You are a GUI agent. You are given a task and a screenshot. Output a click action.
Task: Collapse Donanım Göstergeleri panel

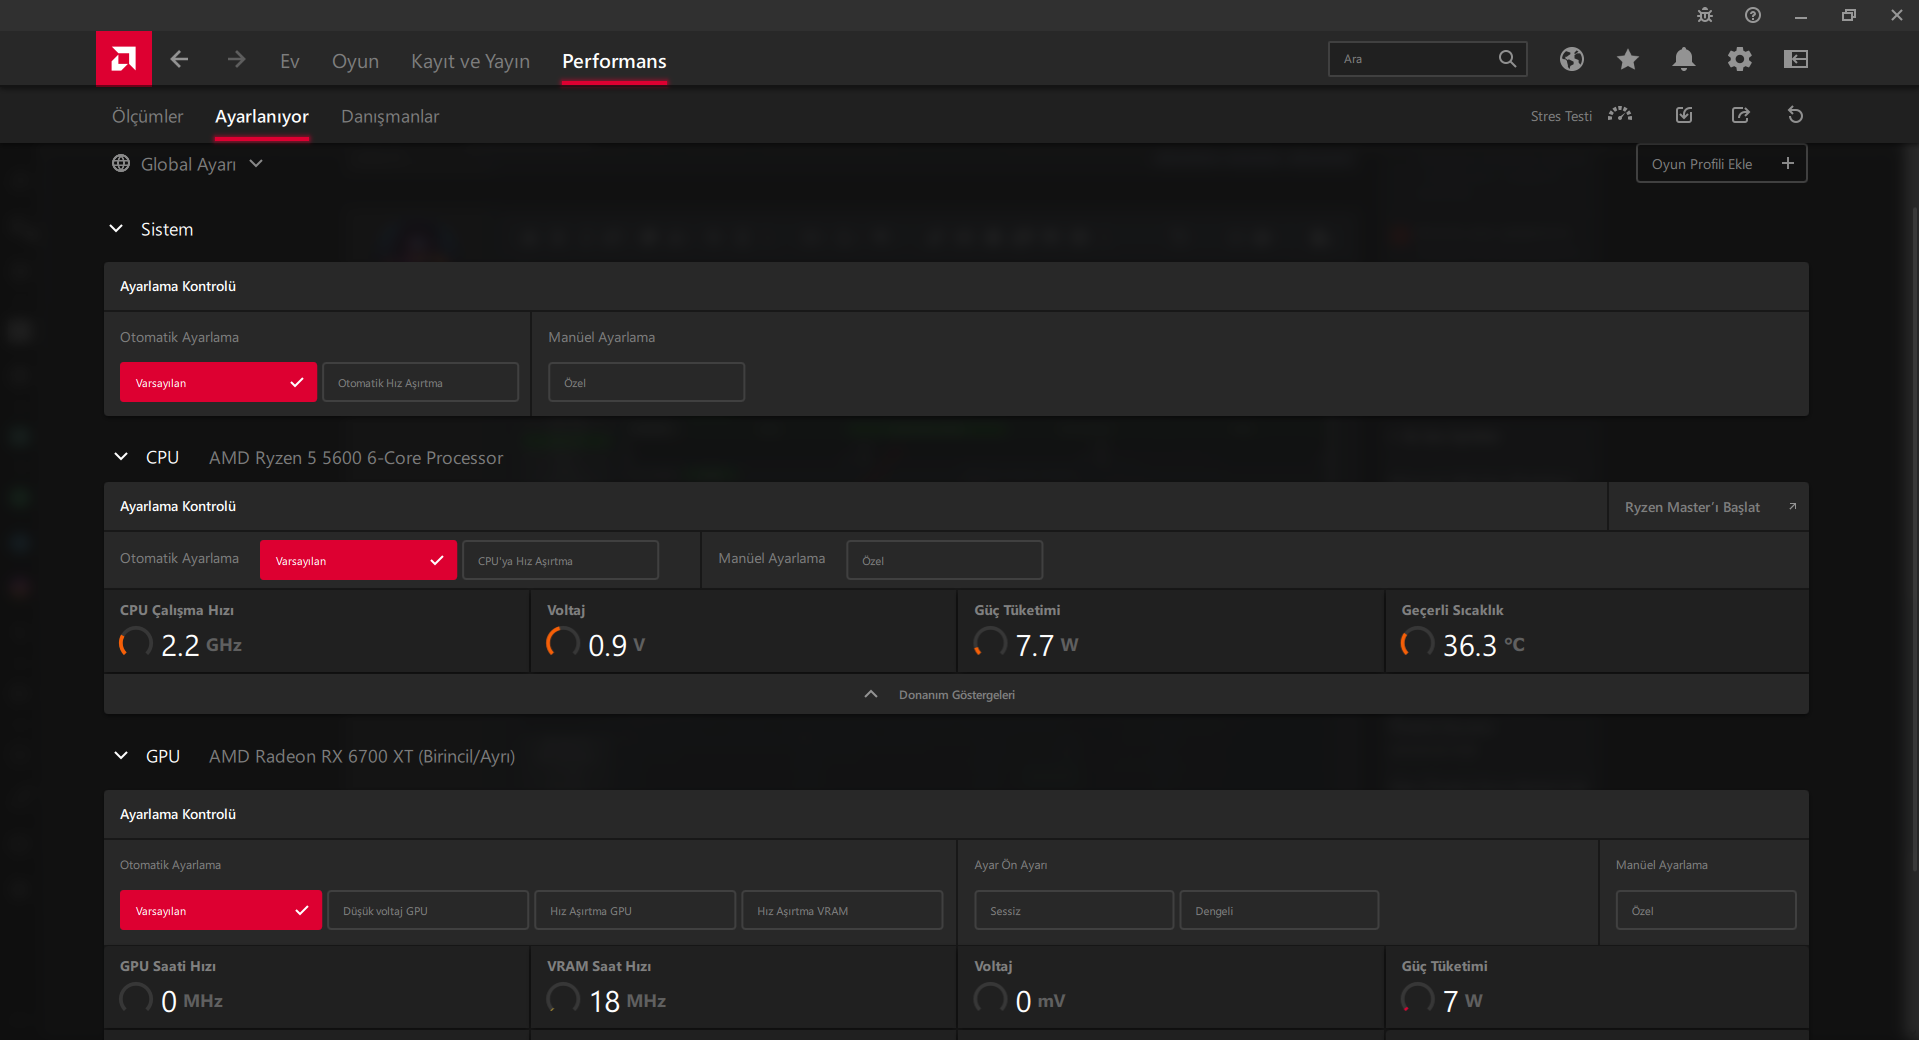point(956,694)
